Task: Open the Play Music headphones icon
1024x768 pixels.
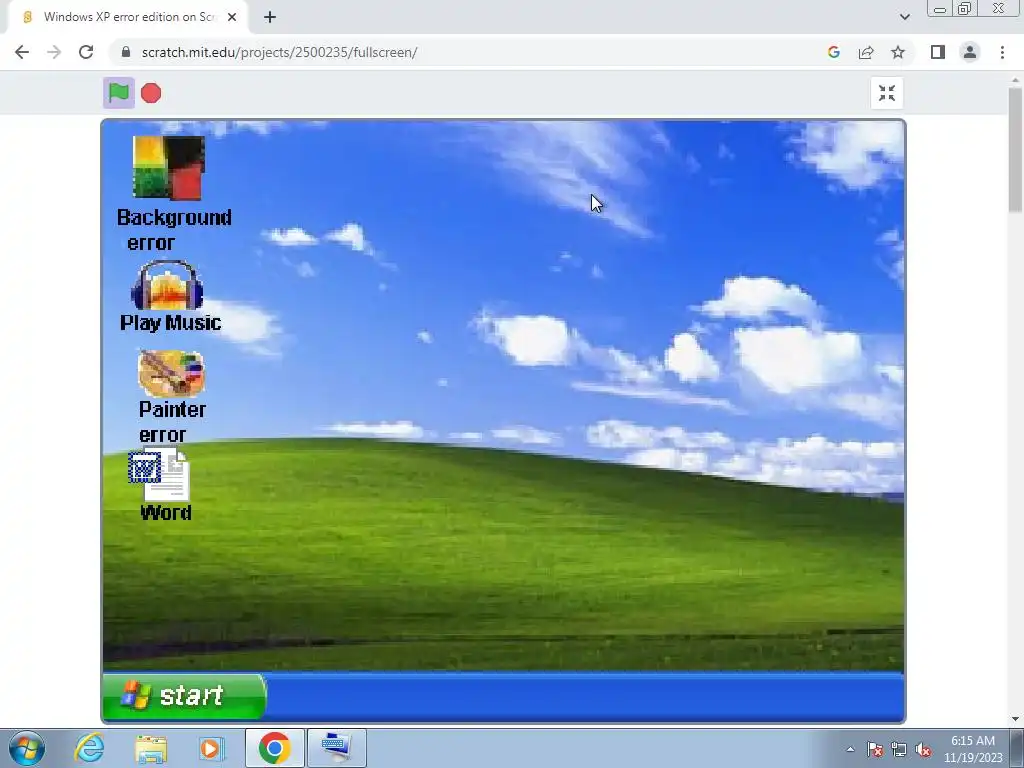Action: coord(168,285)
